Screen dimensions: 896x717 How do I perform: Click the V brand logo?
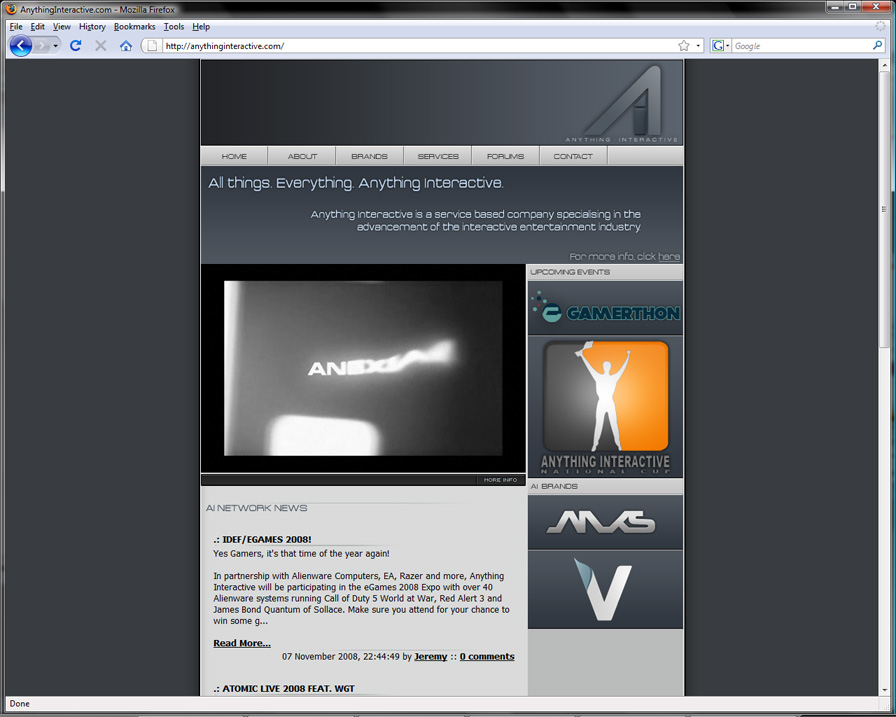[x=605, y=590]
